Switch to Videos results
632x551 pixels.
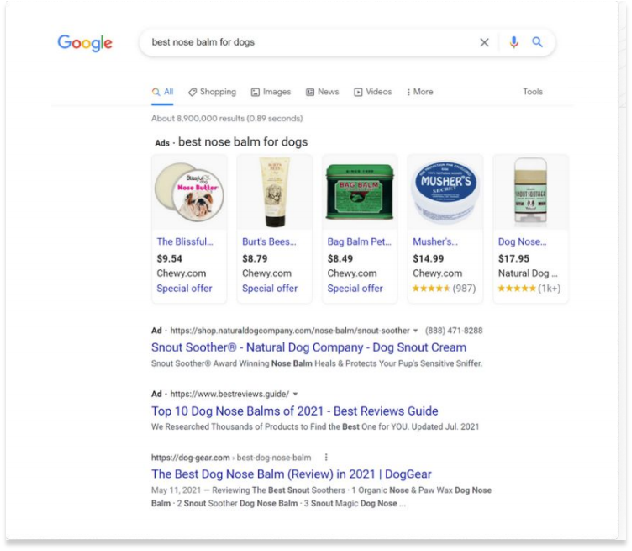[x=373, y=92]
